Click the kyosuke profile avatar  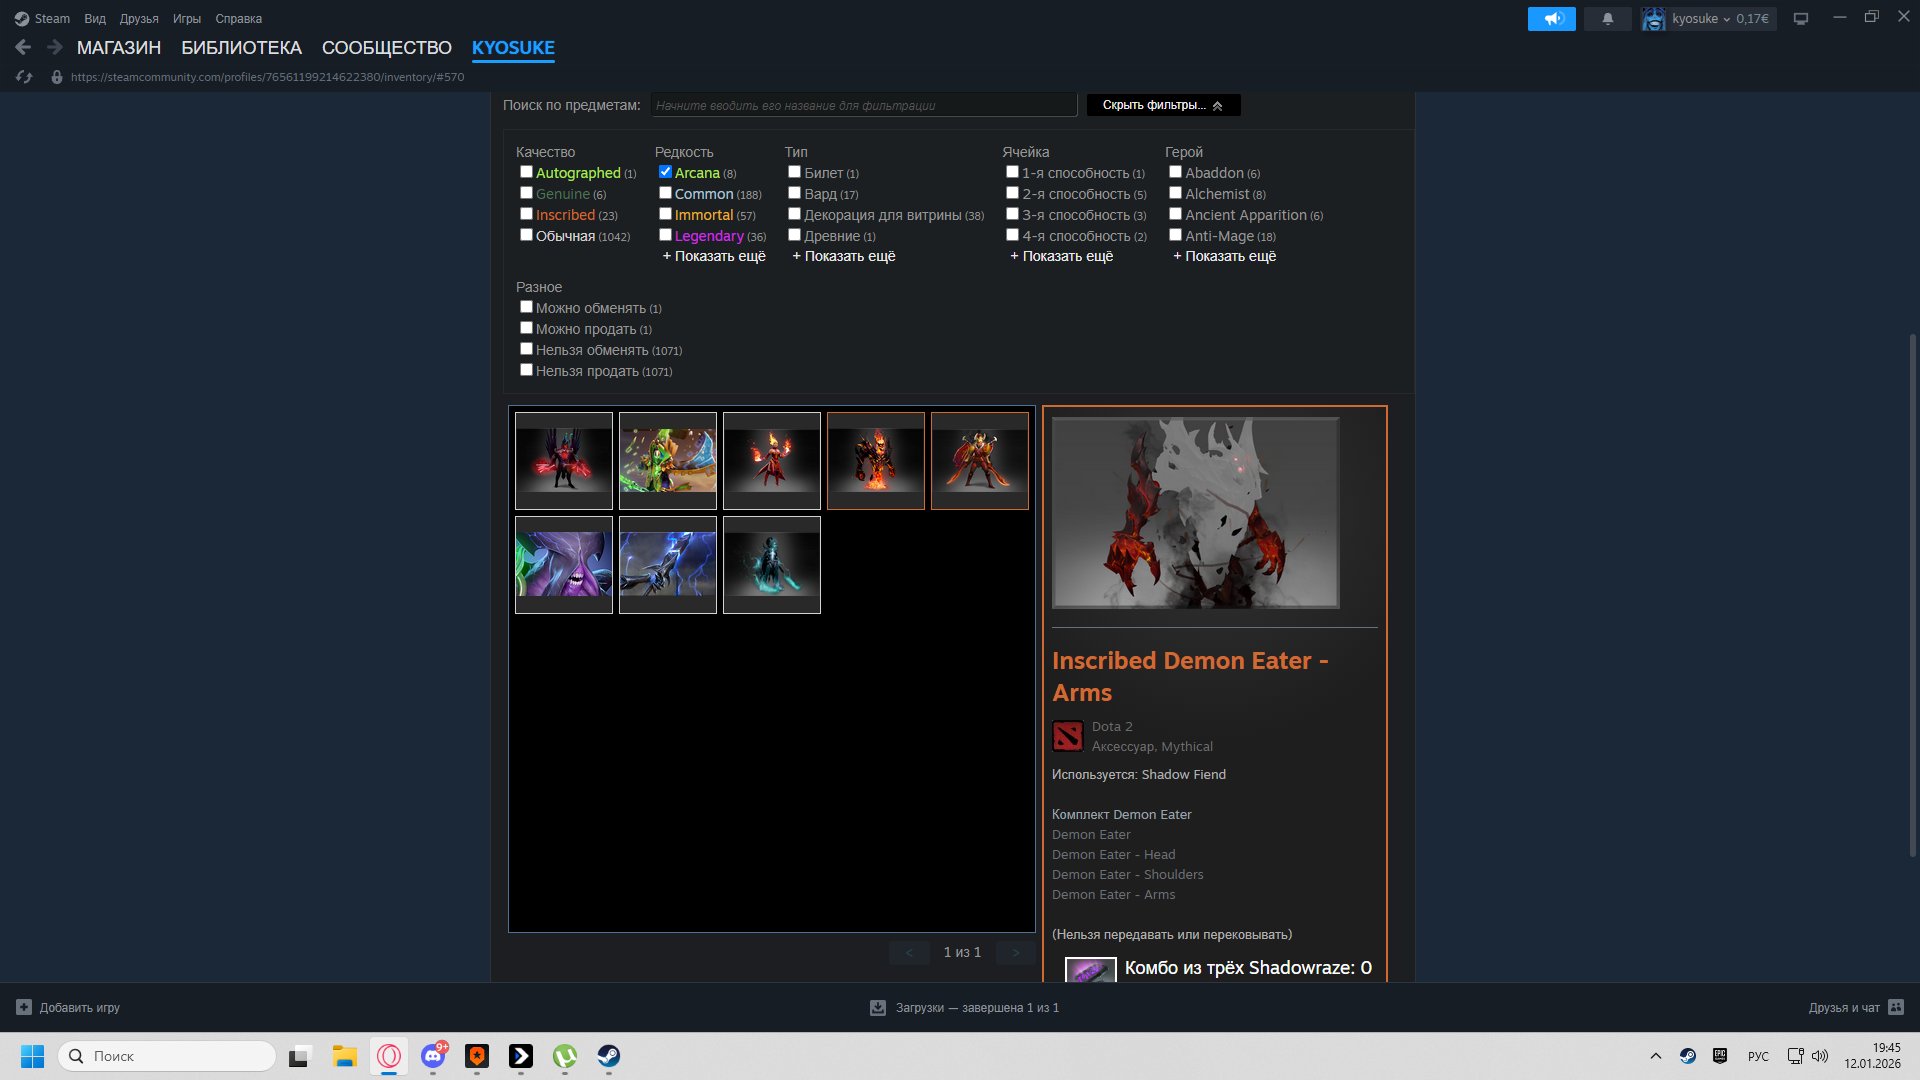pos(1654,19)
